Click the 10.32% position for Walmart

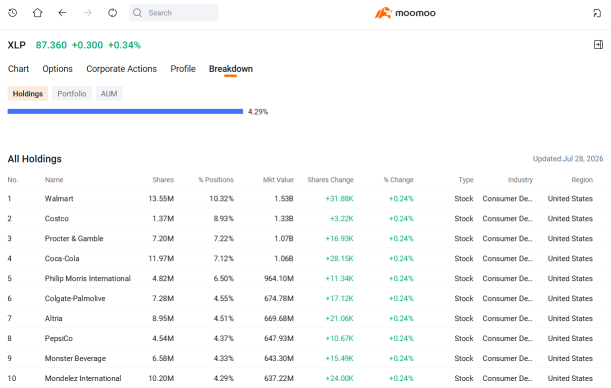pyautogui.click(x=221, y=199)
